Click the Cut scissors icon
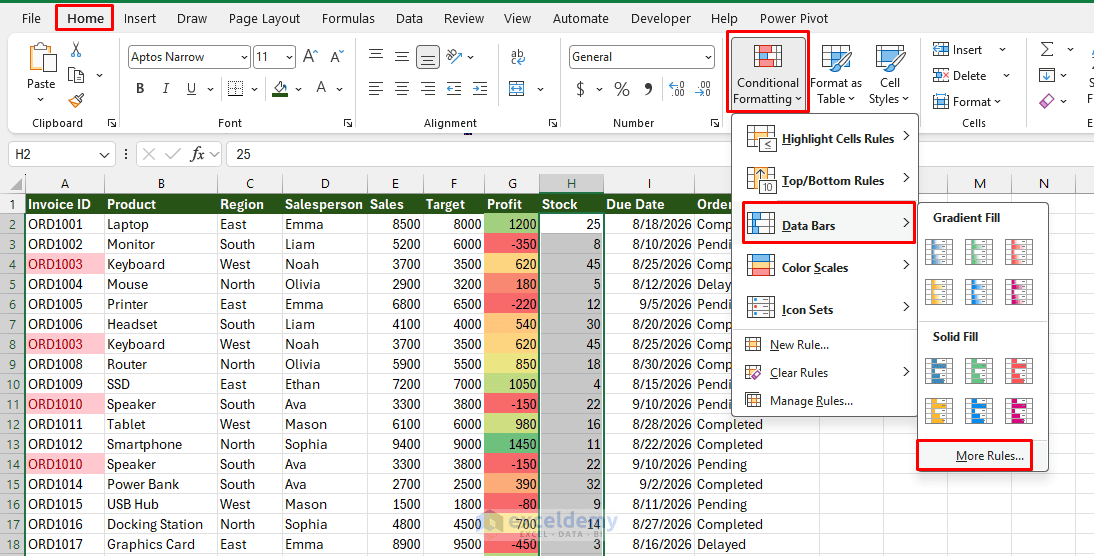The image size is (1094, 556). 76,50
